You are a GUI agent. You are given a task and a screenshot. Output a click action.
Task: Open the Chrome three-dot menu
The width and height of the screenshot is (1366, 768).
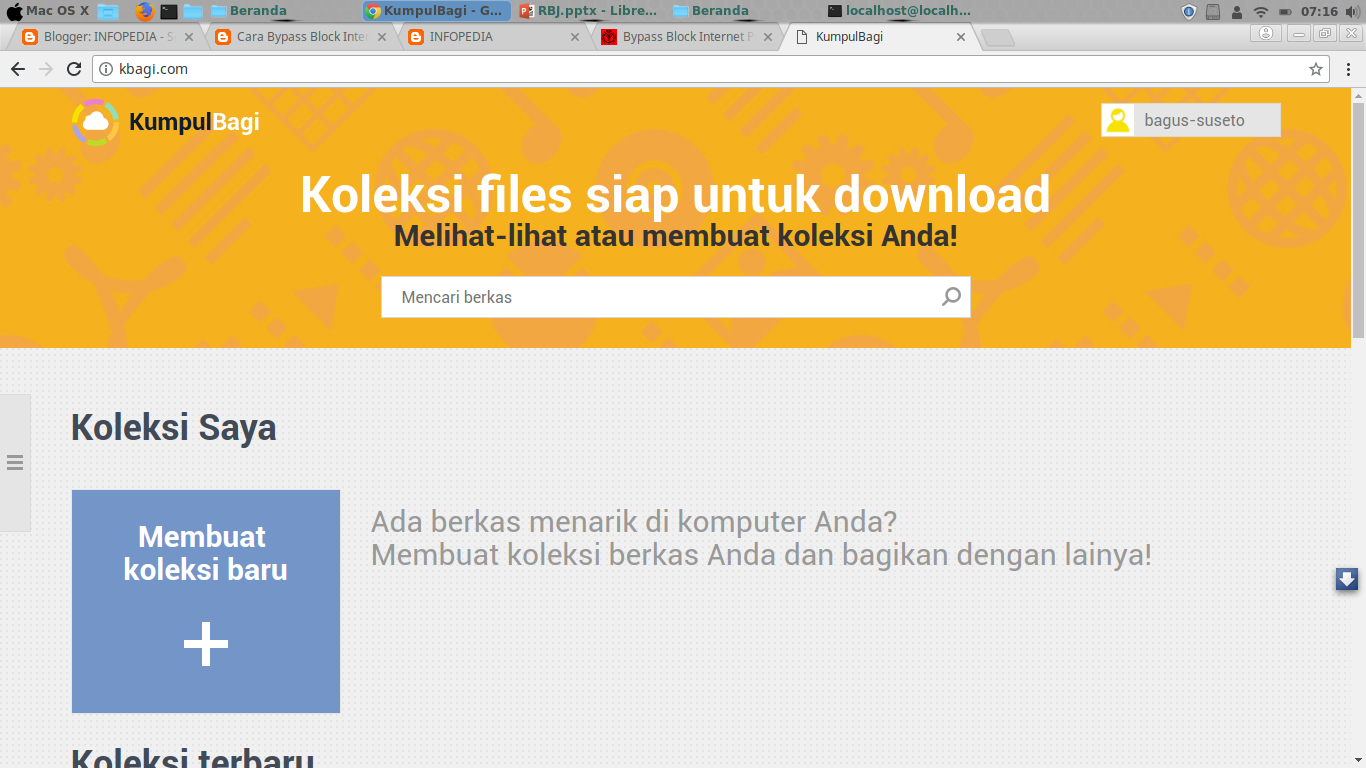click(x=1348, y=69)
